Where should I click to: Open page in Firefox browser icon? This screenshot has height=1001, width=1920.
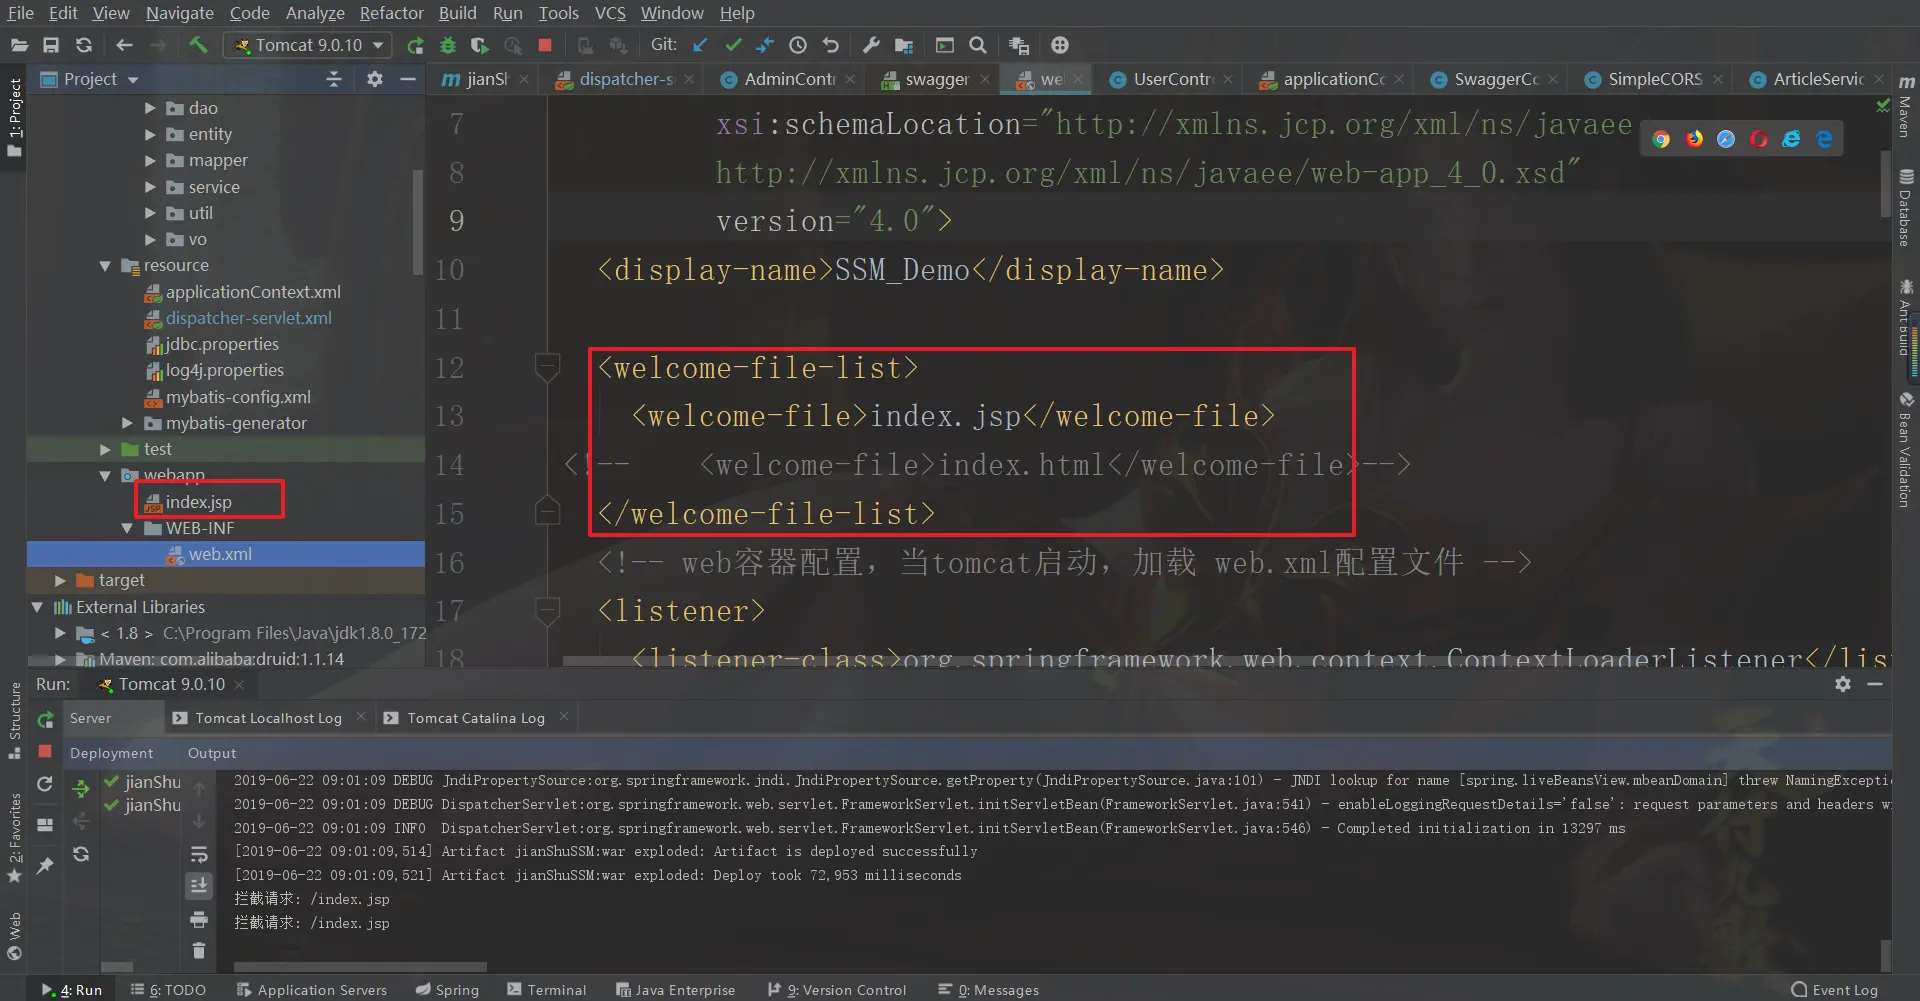[1694, 139]
